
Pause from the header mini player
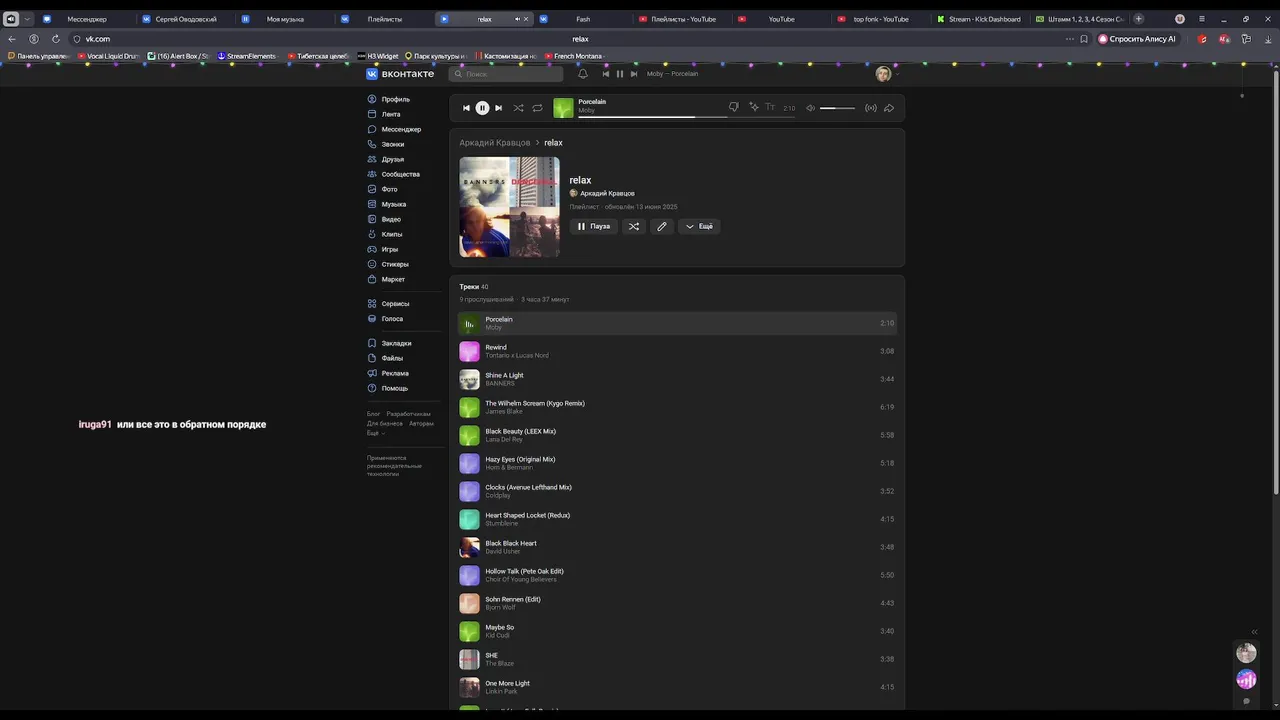coord(619,74)
